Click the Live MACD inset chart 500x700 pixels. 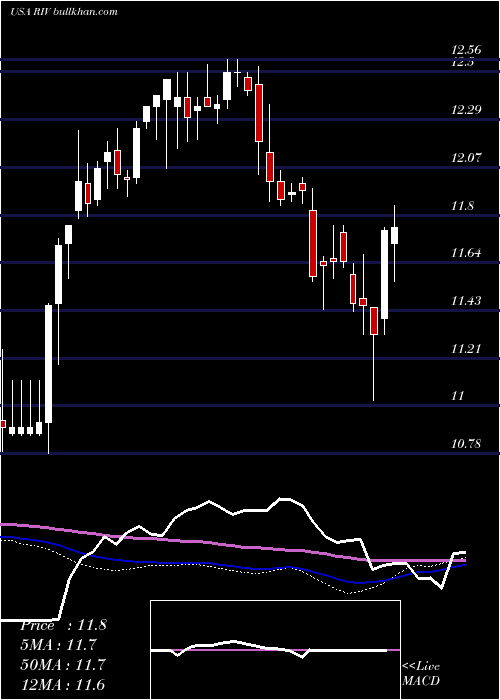coord(275,650)
